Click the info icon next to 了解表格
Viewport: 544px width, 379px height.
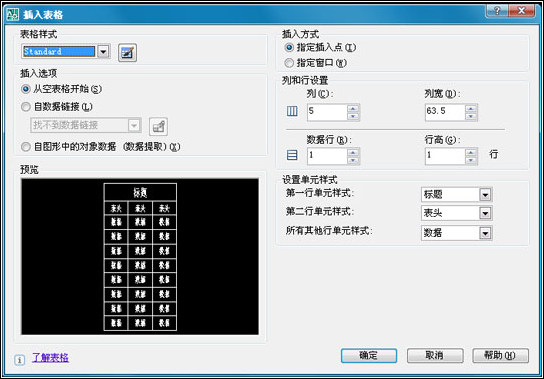(x=19, y=360)
